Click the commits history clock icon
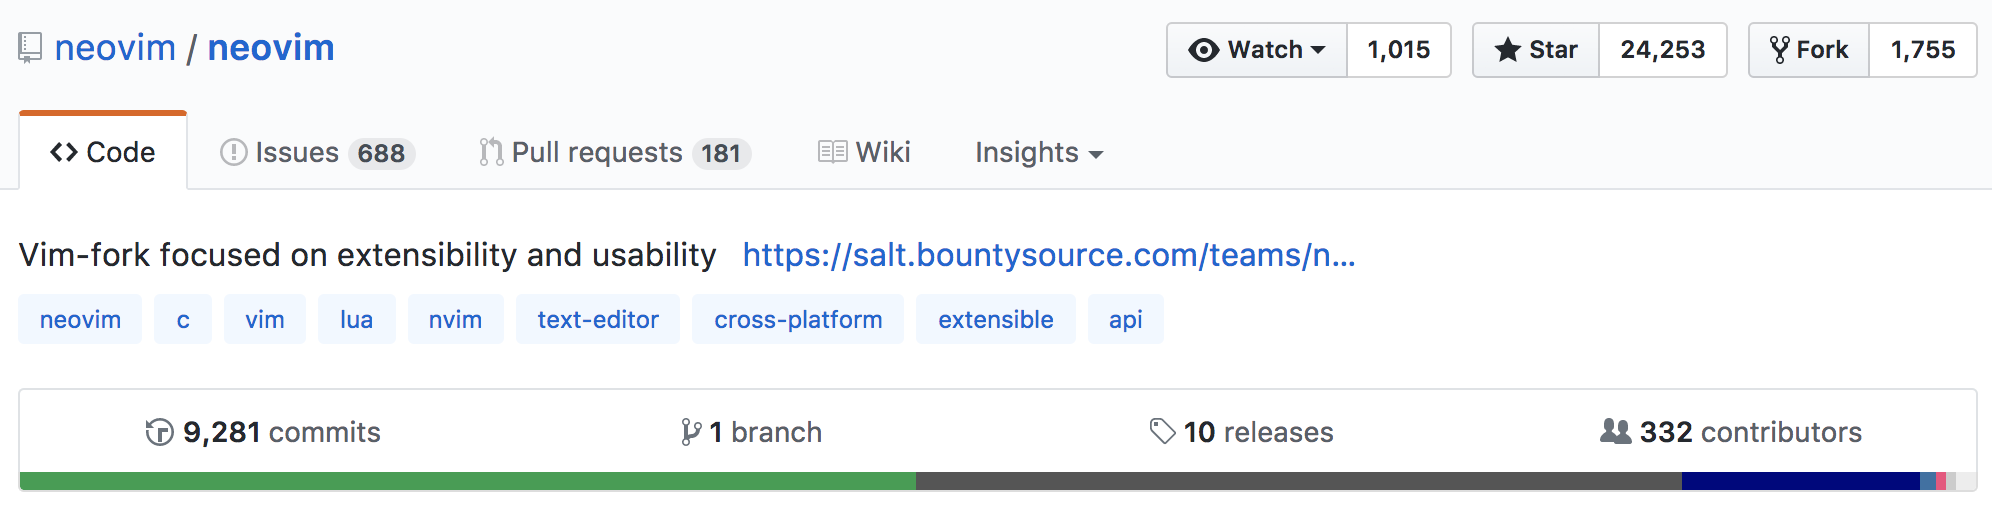The image size is (1992, 510). pos(159,432)
